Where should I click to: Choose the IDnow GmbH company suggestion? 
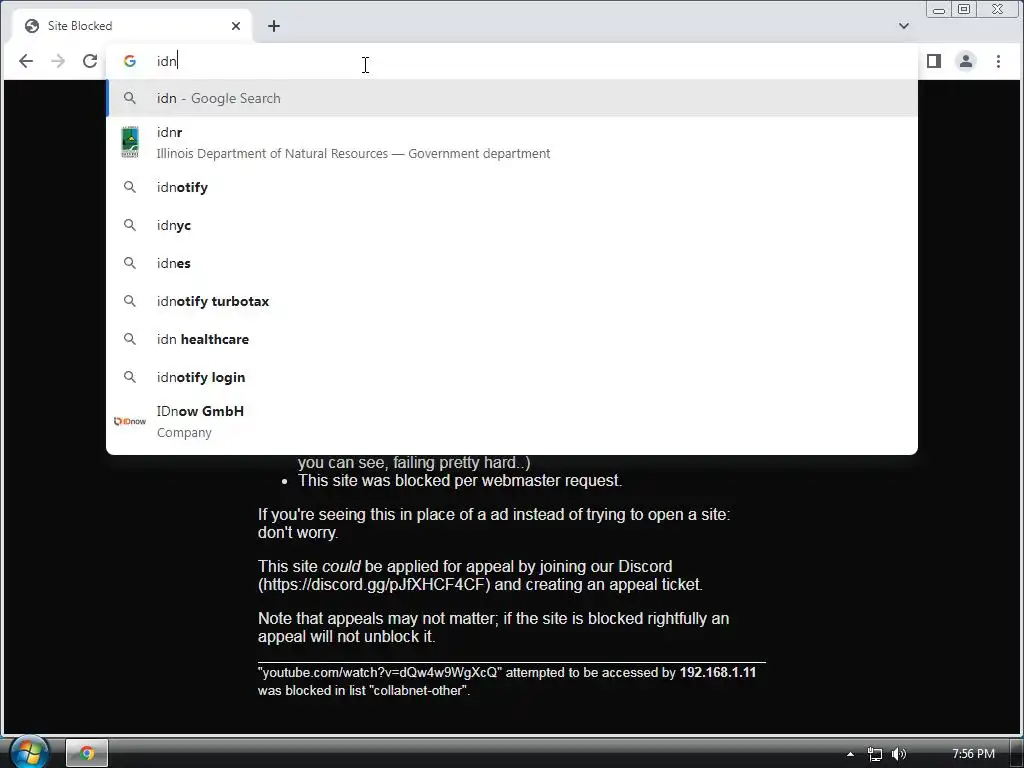tap(512, 421)
